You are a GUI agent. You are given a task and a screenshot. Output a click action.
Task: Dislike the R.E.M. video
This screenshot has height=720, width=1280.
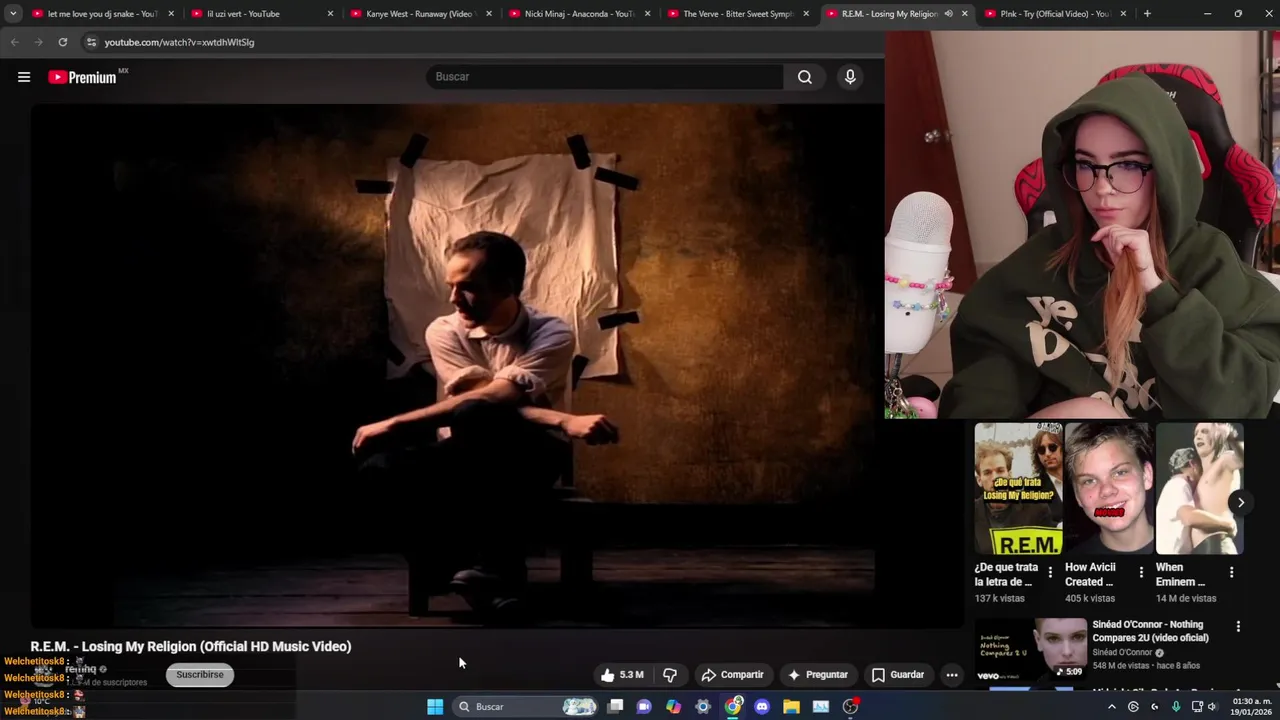coord(670,675)
